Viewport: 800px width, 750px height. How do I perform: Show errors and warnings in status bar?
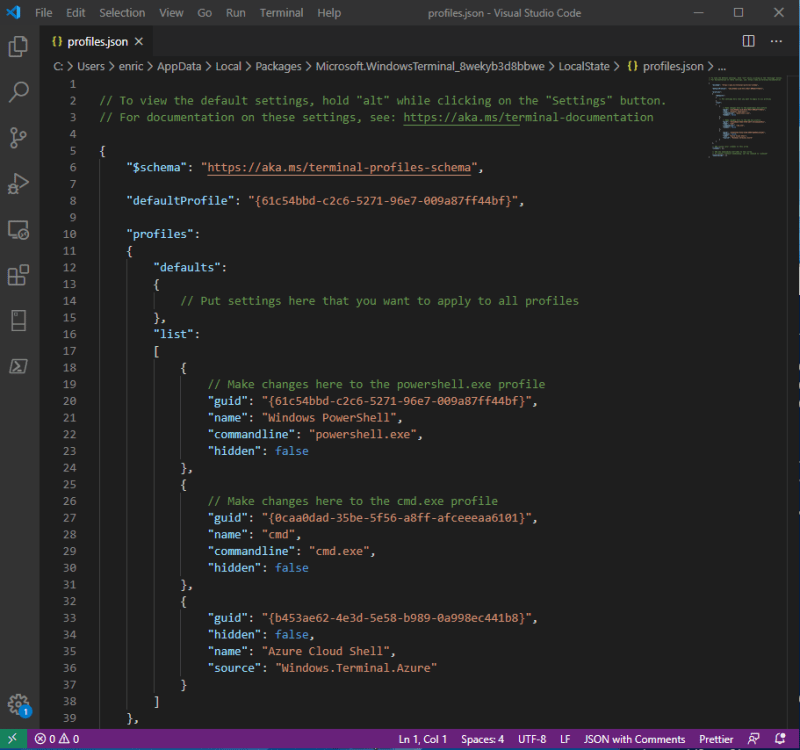[x=57, y=739]
